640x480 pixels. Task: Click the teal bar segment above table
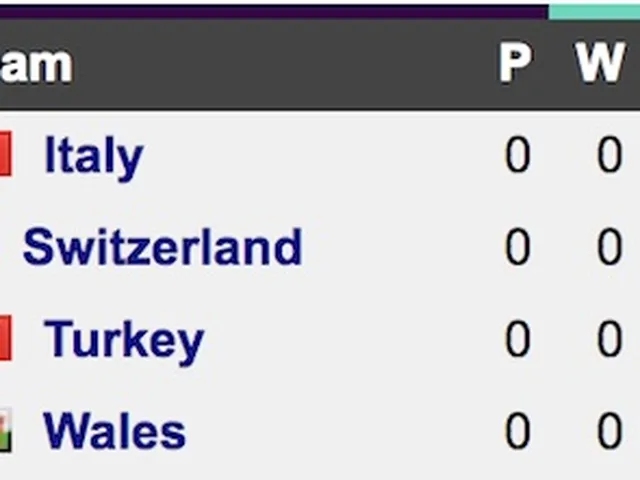594,10
